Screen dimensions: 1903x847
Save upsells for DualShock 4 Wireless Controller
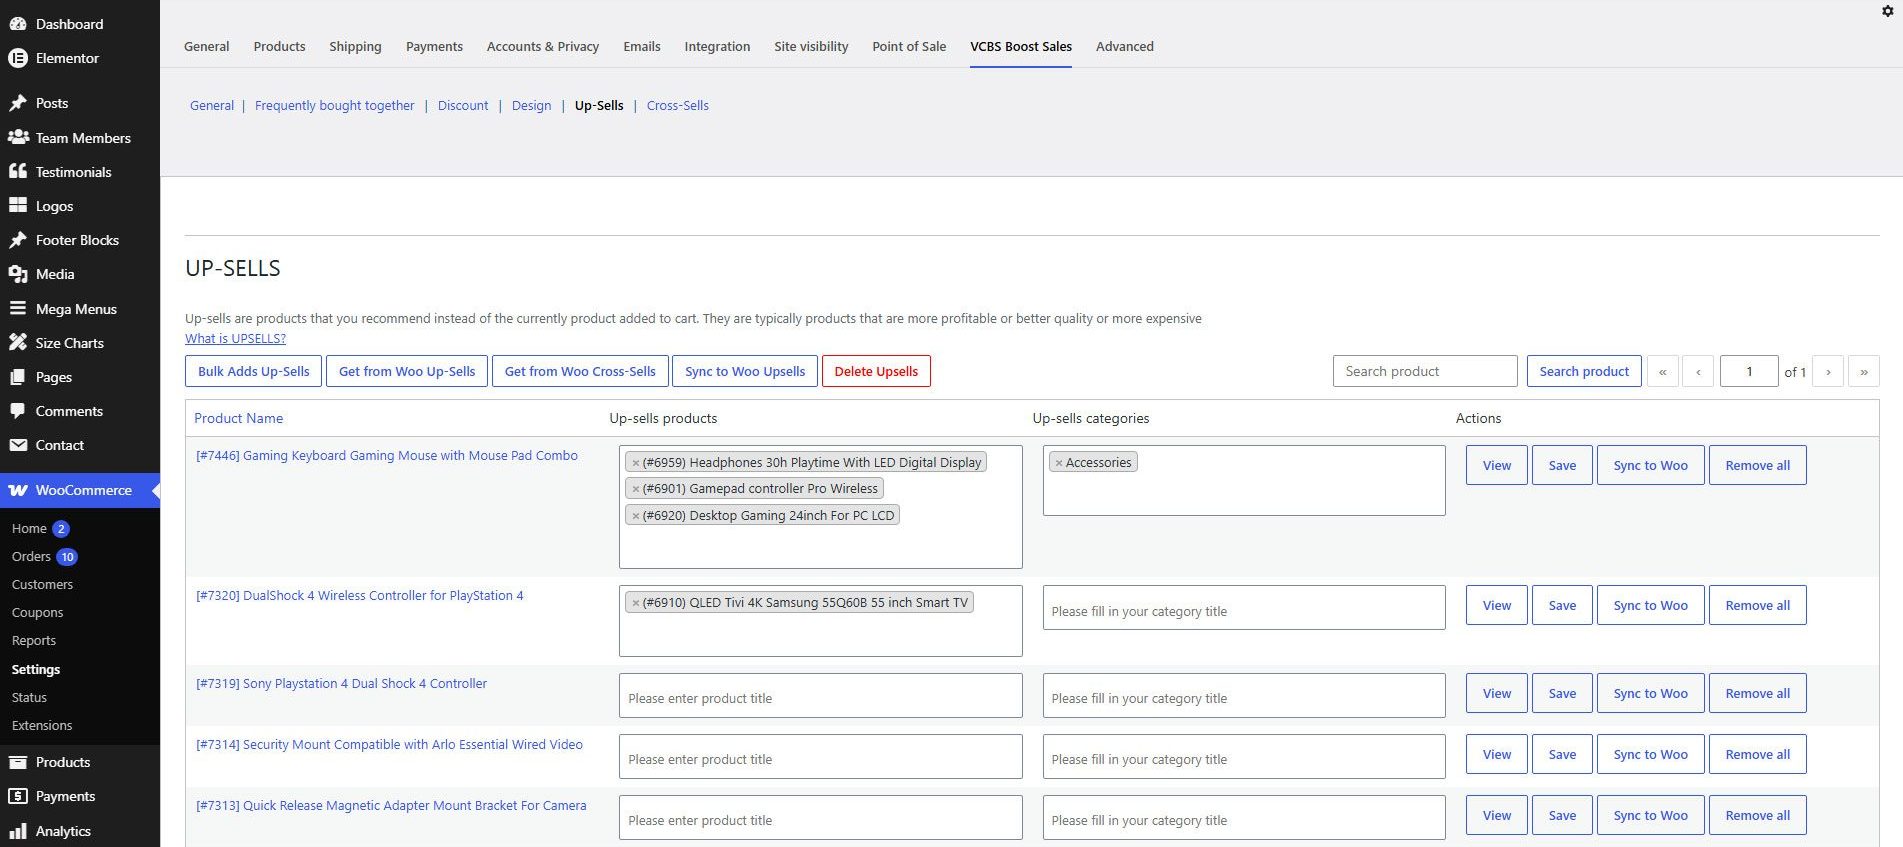pos(1562,605)
